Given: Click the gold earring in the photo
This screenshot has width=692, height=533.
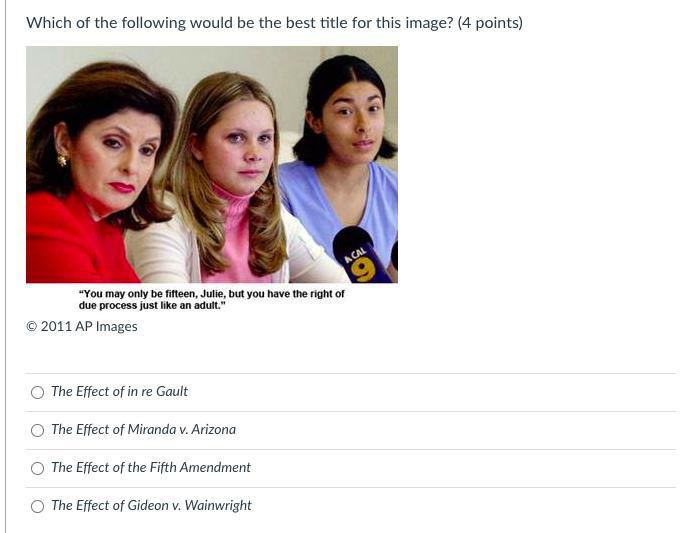Looking at the screenshot, I should tap(62, 159).
